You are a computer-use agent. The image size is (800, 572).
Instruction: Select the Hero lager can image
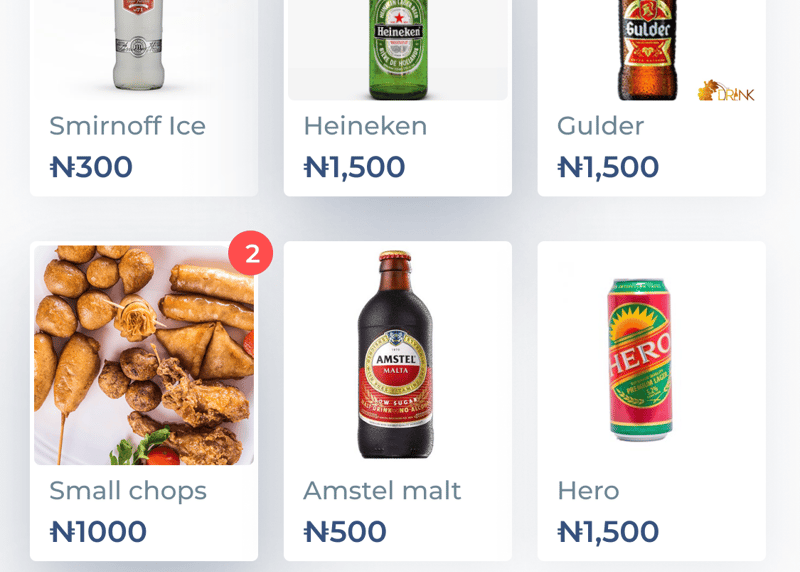[640, 357]
